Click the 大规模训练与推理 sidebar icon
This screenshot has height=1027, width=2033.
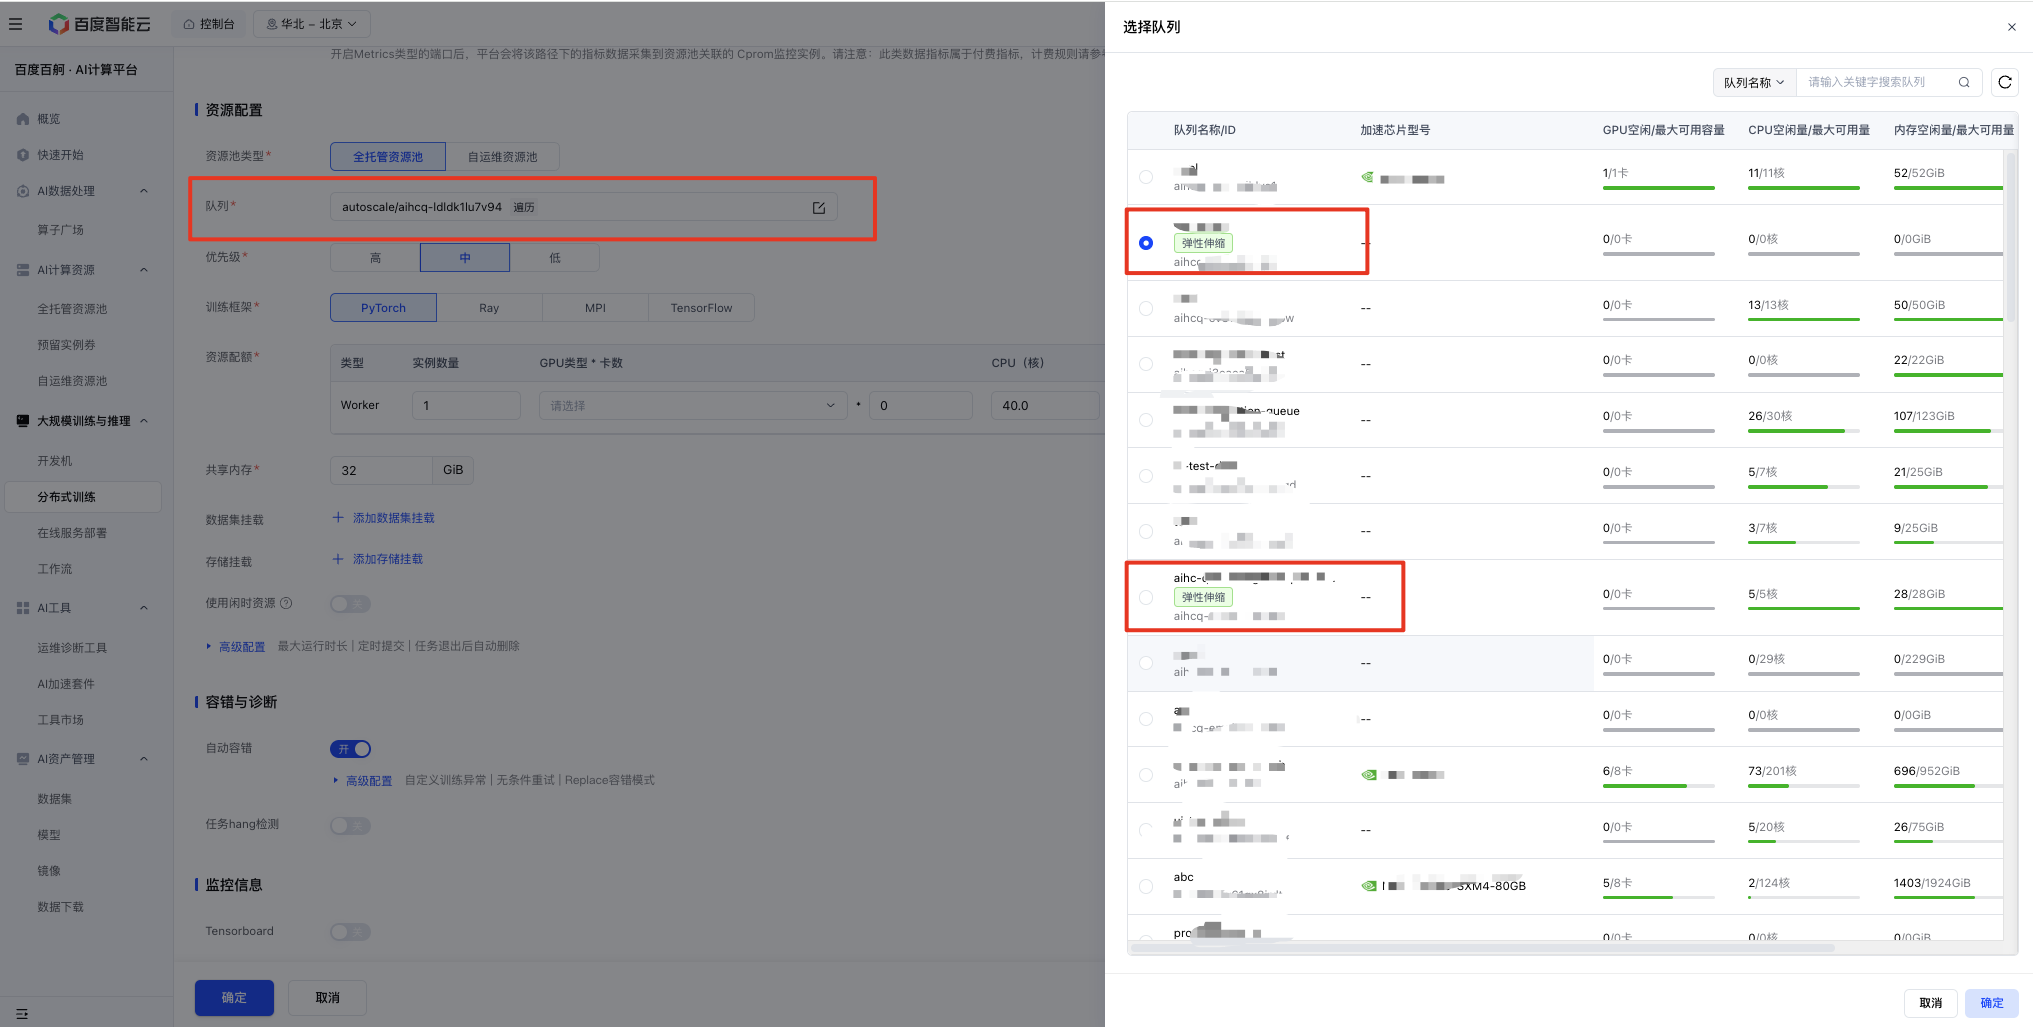pyautogui.click(x=23, y=421)
